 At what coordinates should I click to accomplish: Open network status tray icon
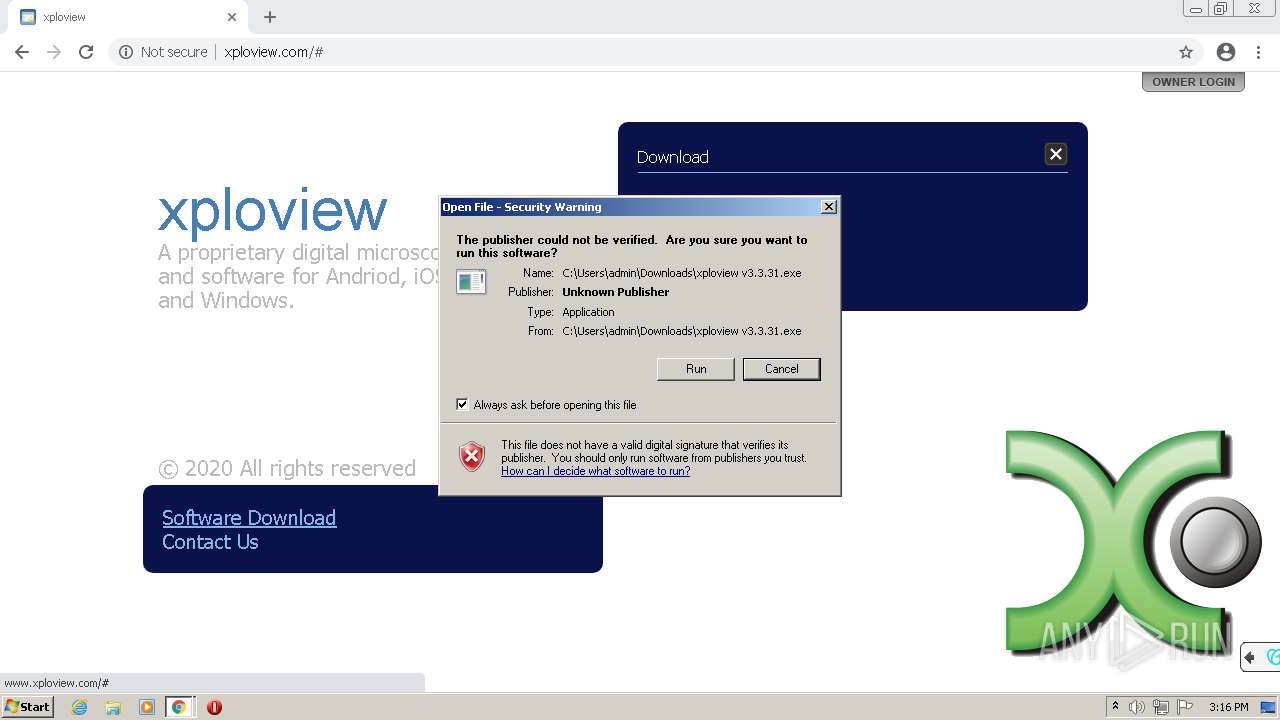(1161, 707)
